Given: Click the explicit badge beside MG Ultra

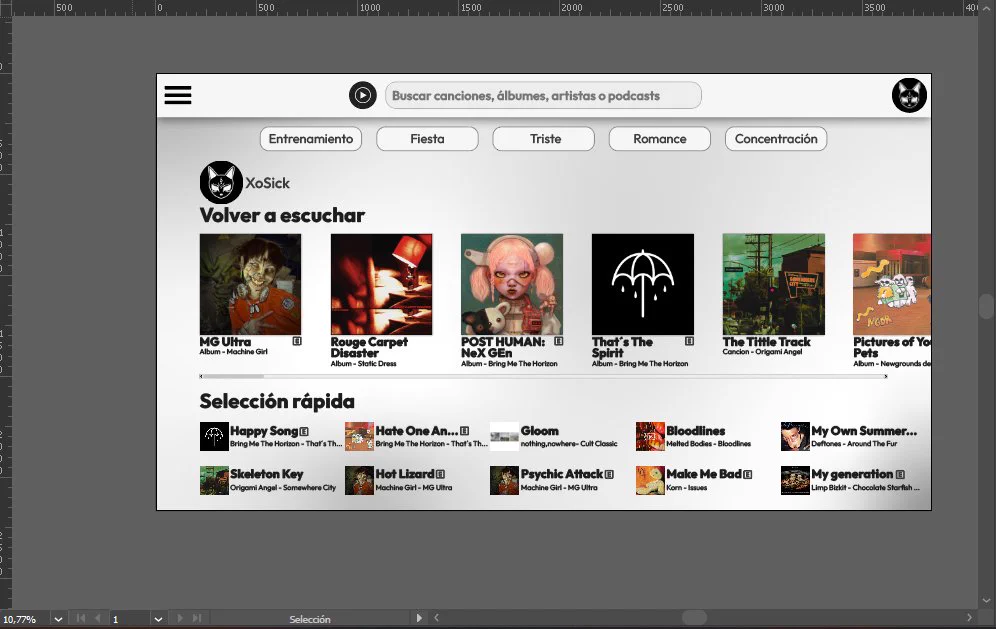Looking at the screenshot, I should coord(297,341).
